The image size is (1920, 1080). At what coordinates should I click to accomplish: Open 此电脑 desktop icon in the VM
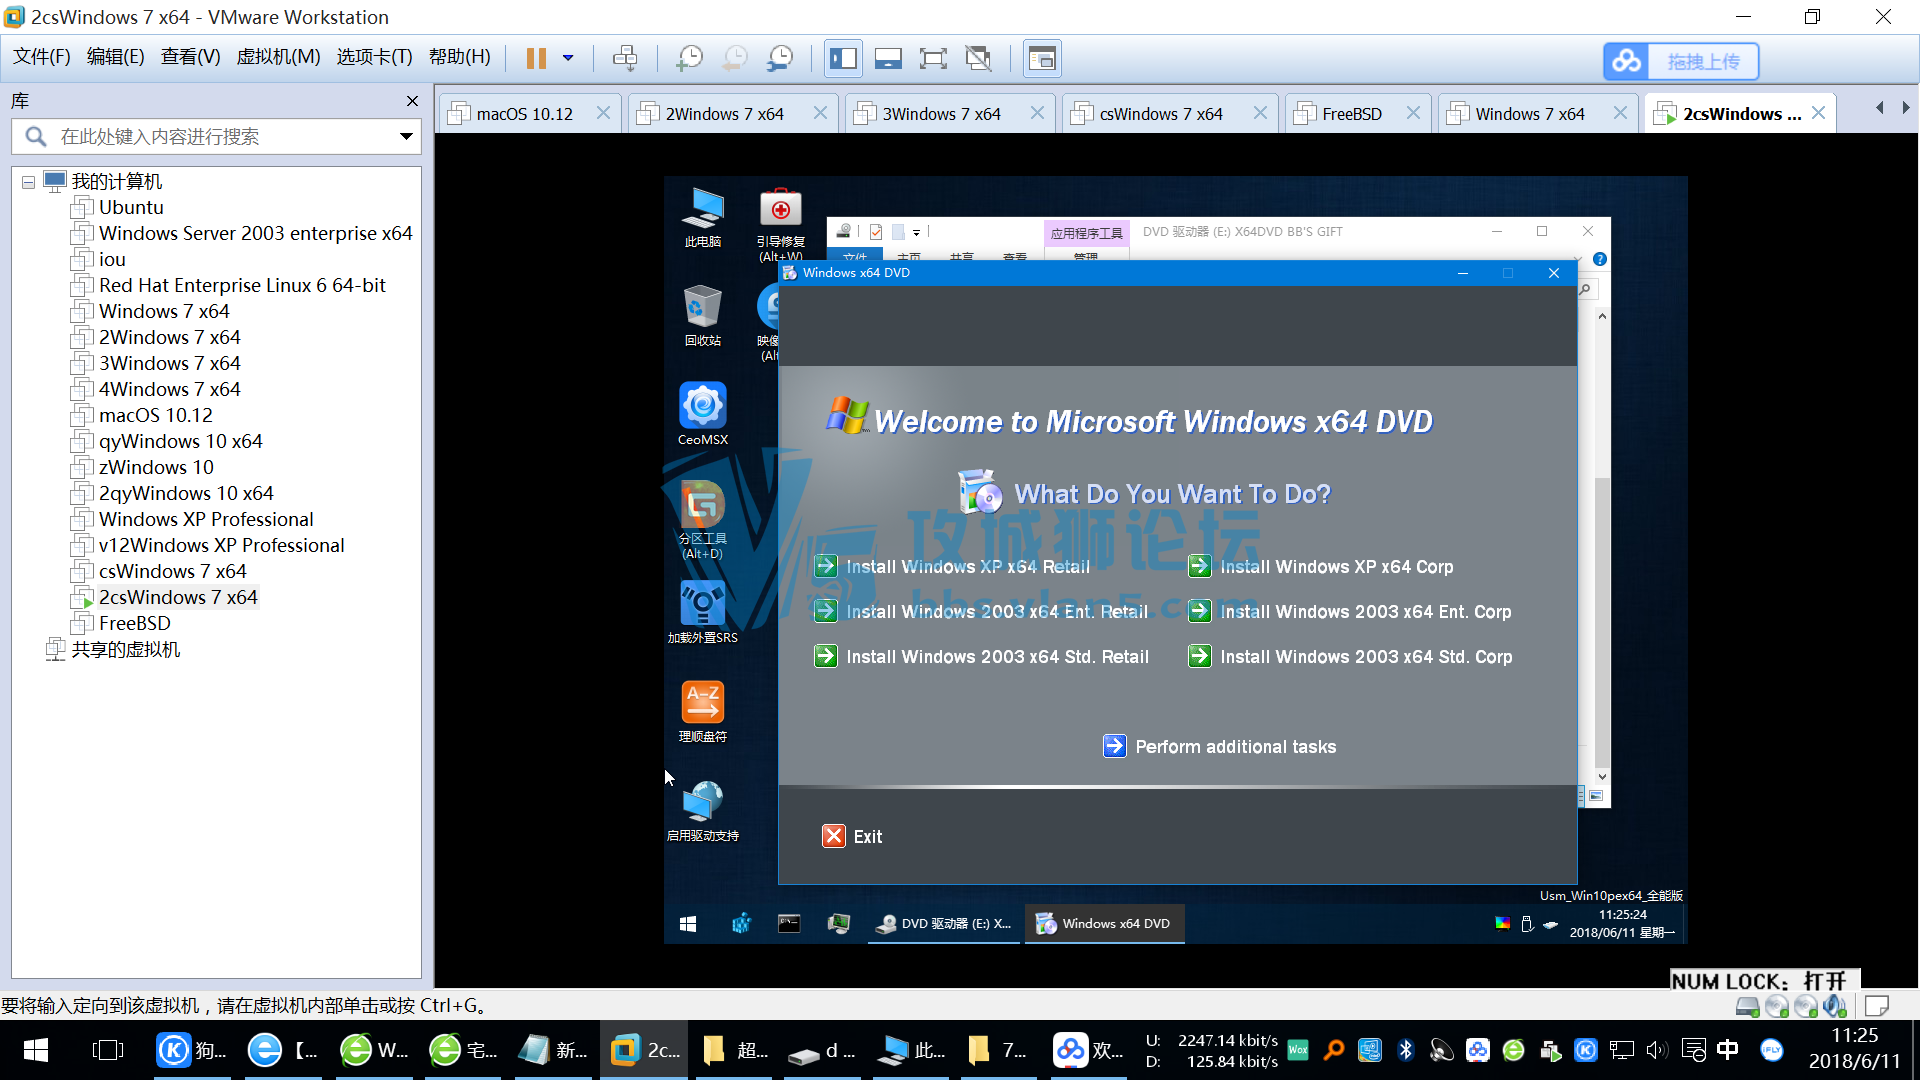(x=702, y=216)
